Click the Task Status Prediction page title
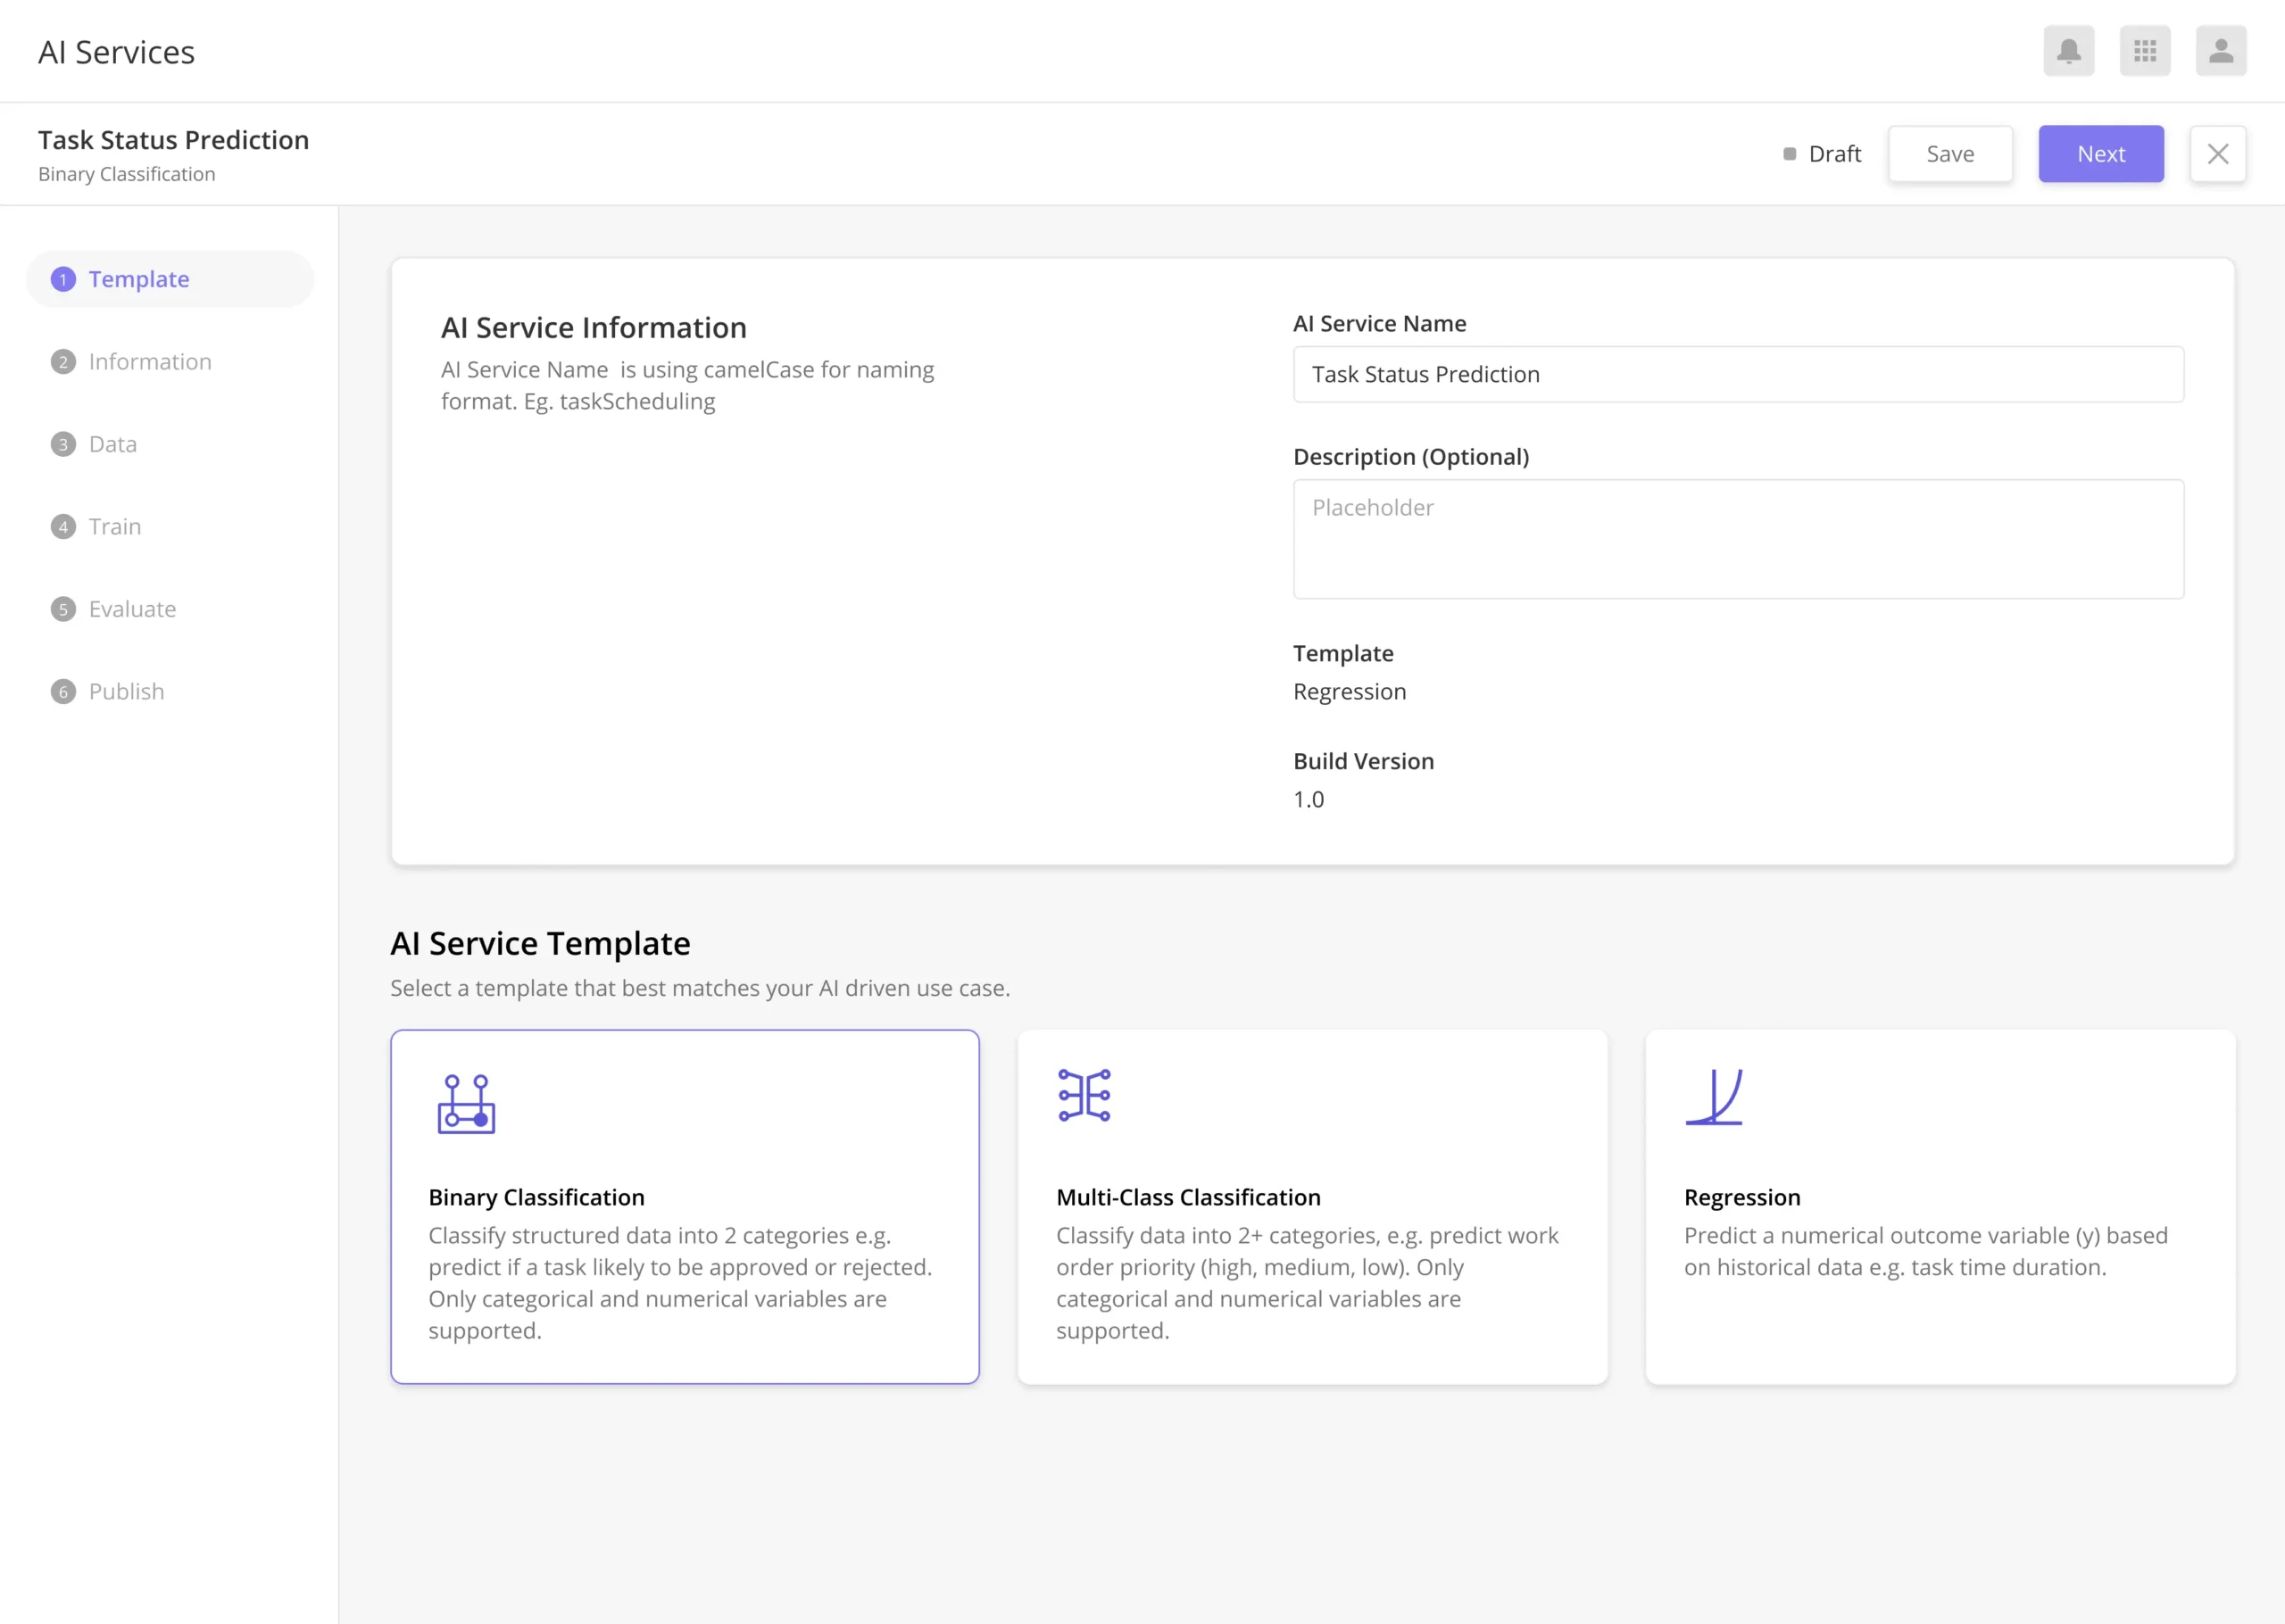 point(173,140)
